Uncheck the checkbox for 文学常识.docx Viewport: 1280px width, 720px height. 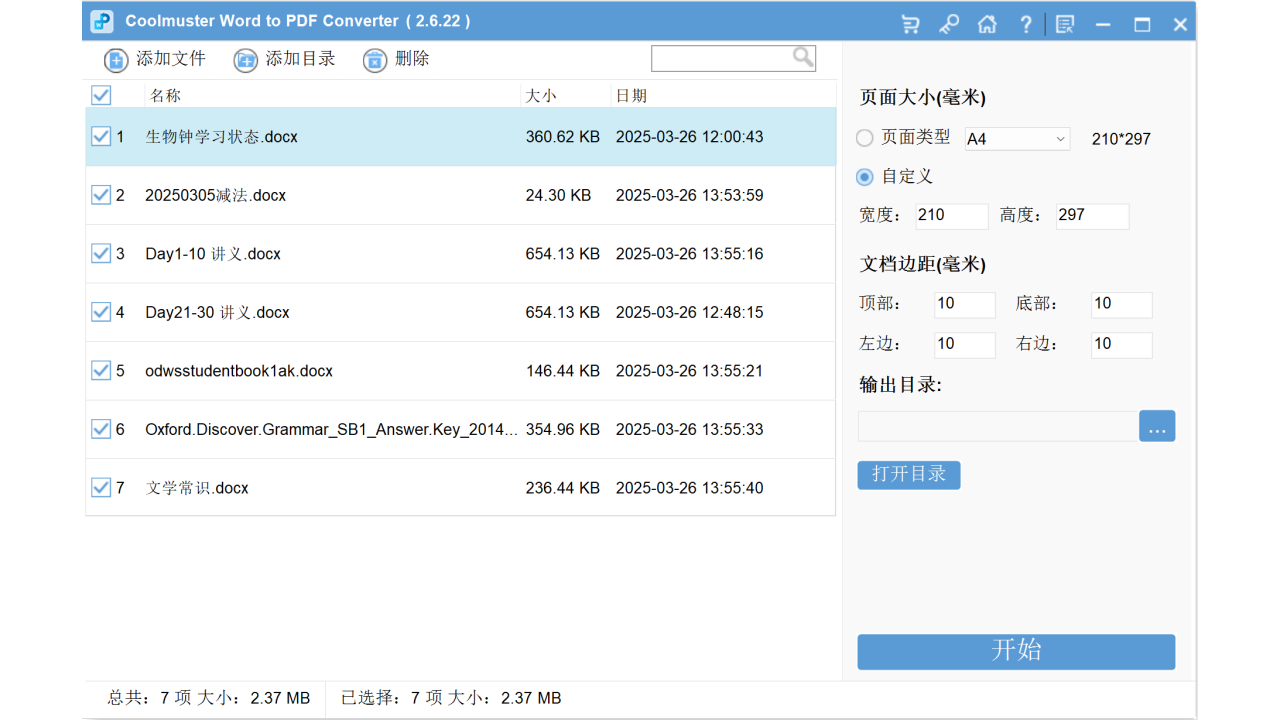click(100, 487)
